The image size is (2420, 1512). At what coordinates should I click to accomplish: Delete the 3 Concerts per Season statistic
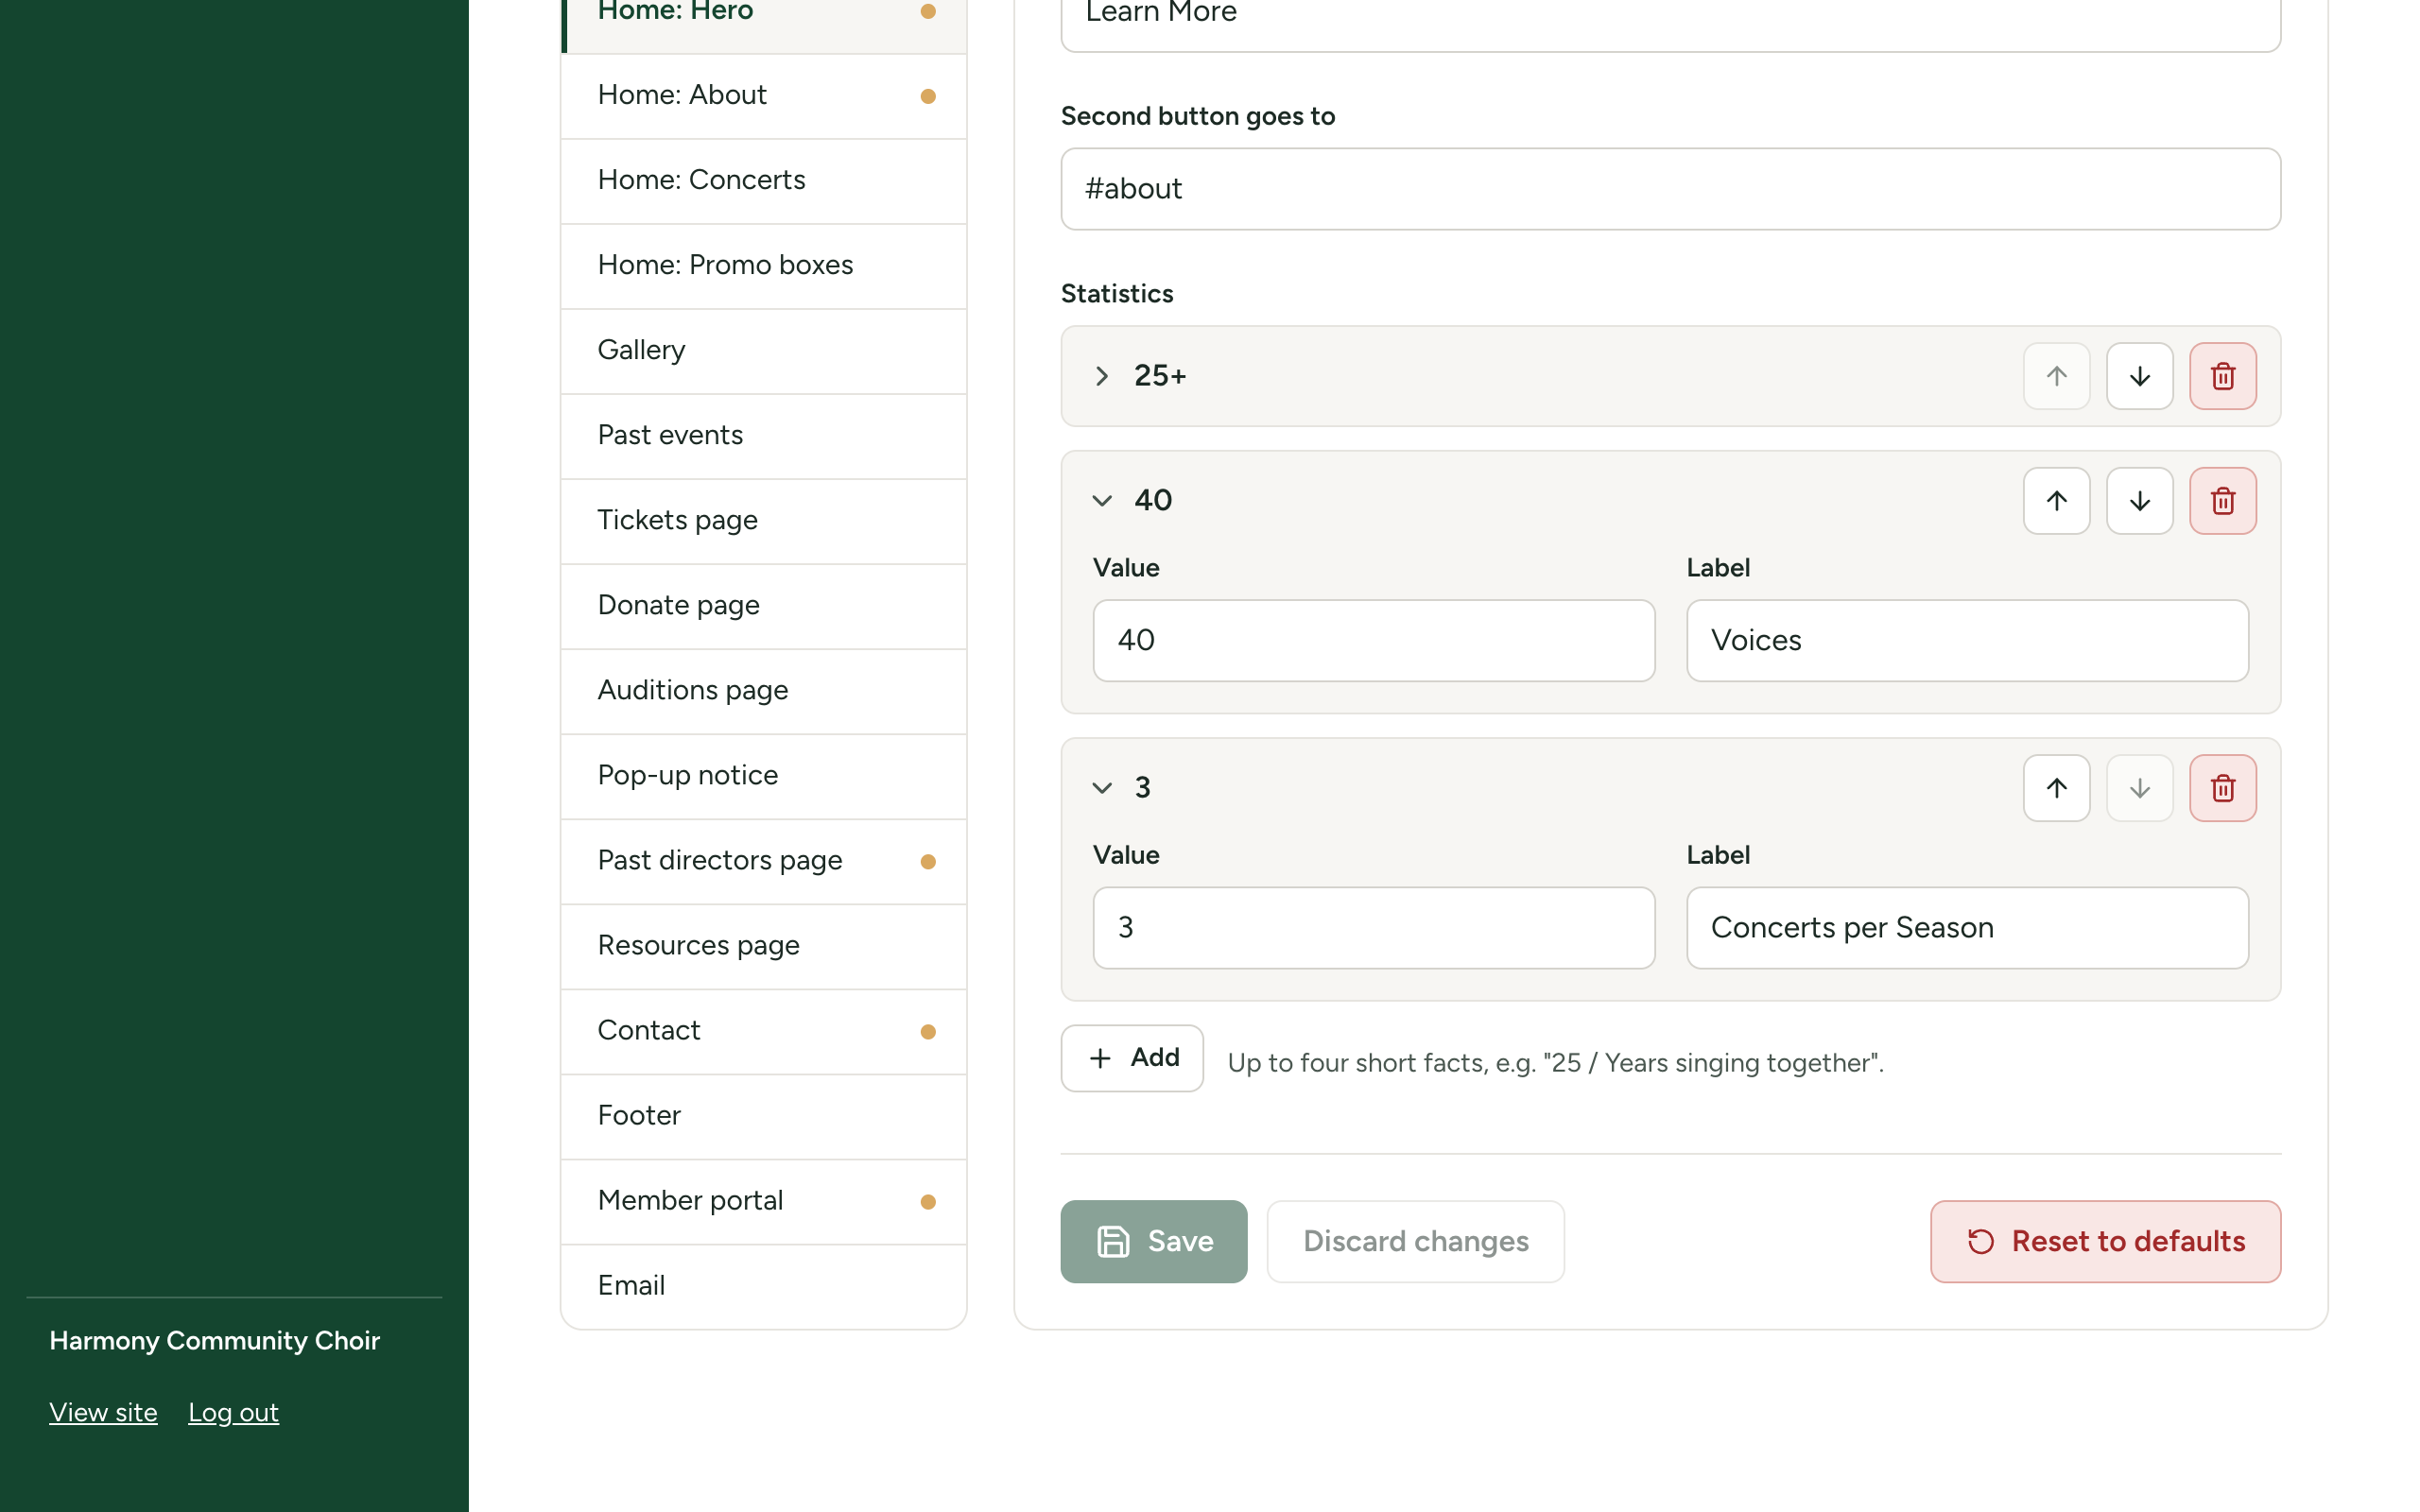click(x=2222, y=788)
